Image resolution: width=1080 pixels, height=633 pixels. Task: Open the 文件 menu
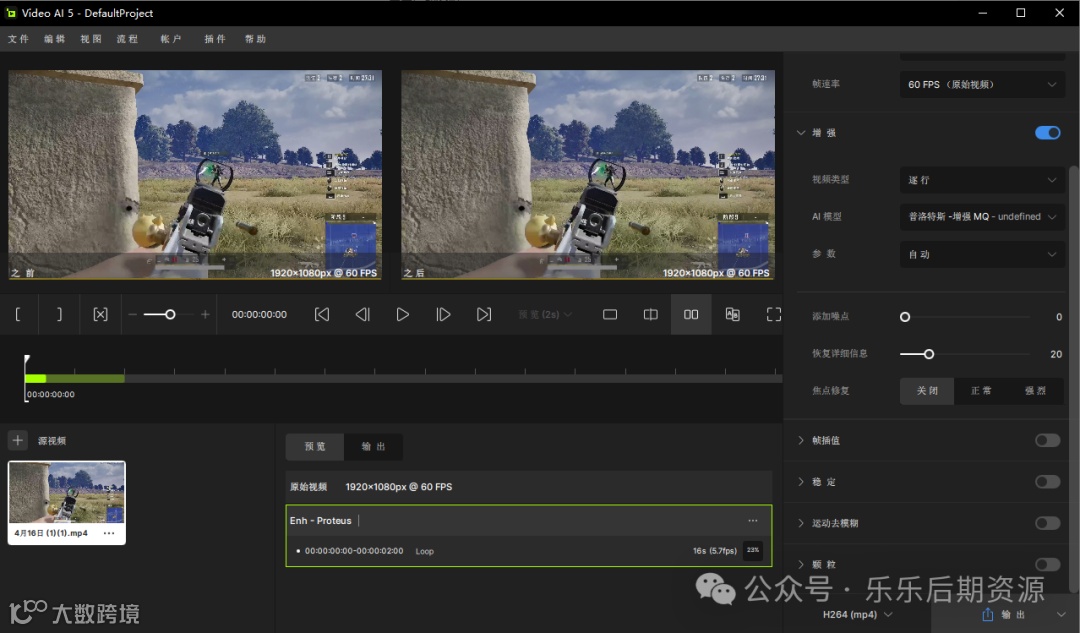click(x=19, y=39)
